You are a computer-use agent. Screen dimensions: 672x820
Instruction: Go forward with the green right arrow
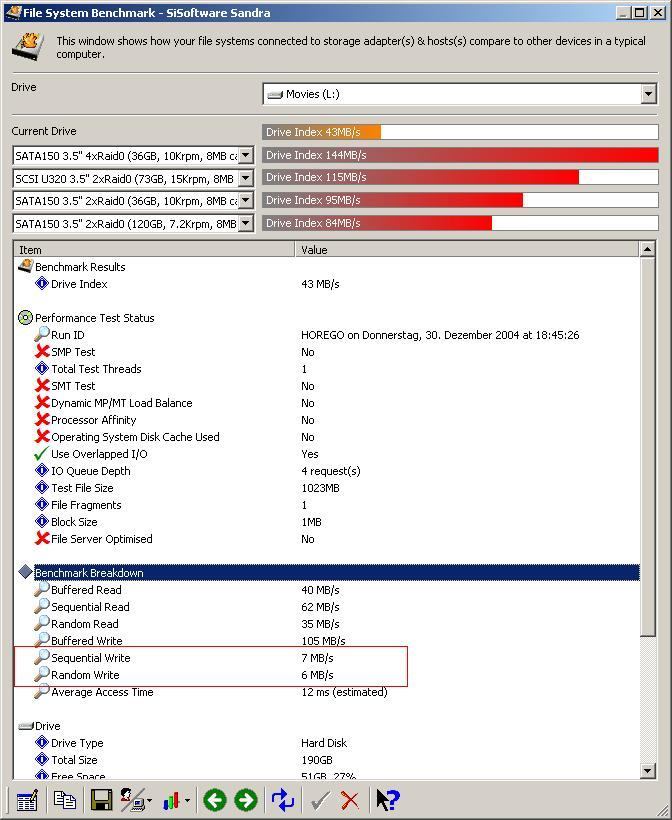click(246, 800)
